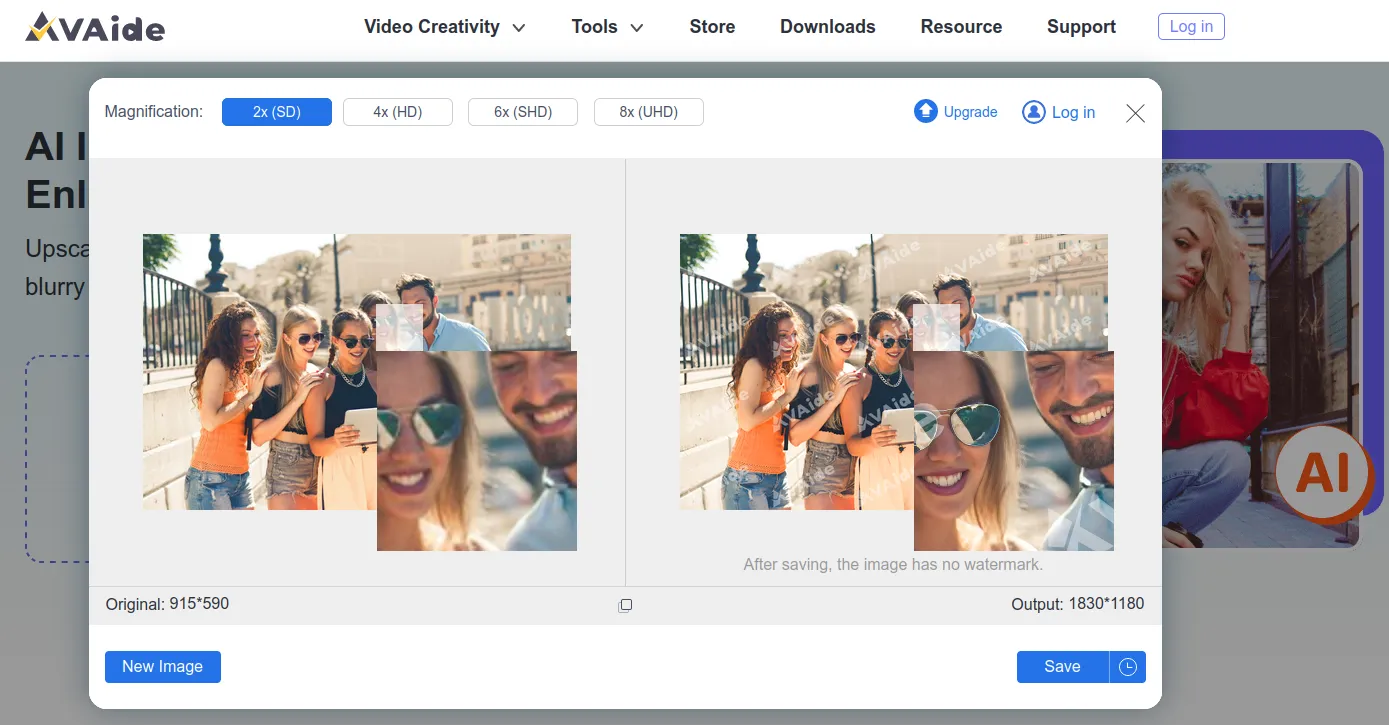This screenshot has width=1389, height=725.
Task: Toggle the compare view icon near the size info
Action: (x=625, y=604)
